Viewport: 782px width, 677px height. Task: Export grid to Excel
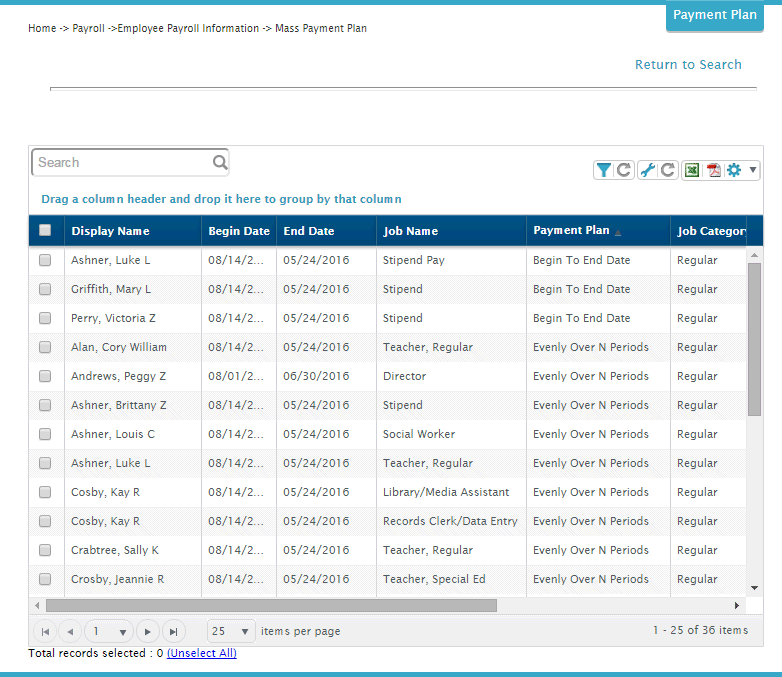691,170
